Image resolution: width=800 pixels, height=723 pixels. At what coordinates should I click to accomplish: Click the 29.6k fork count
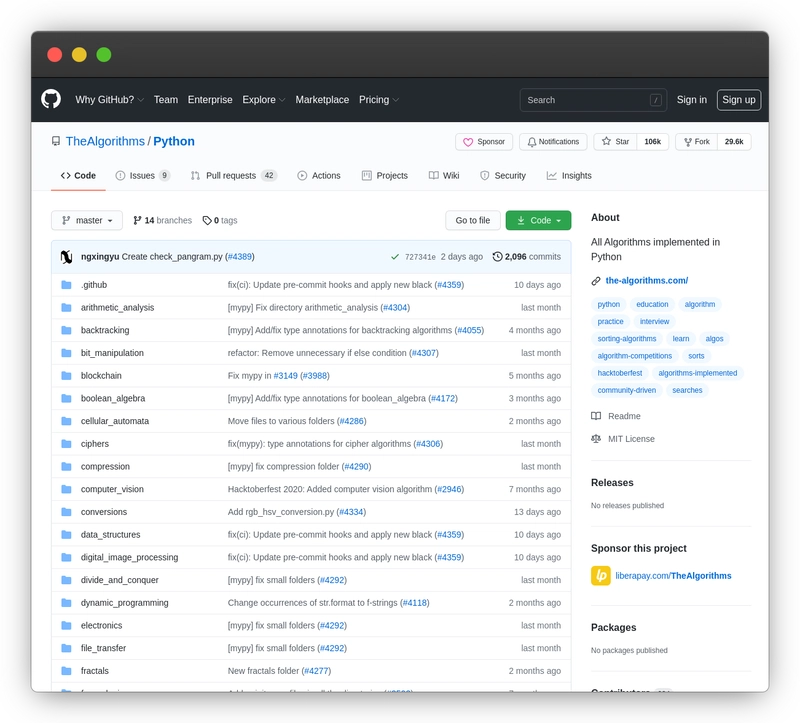click(734, 142)
